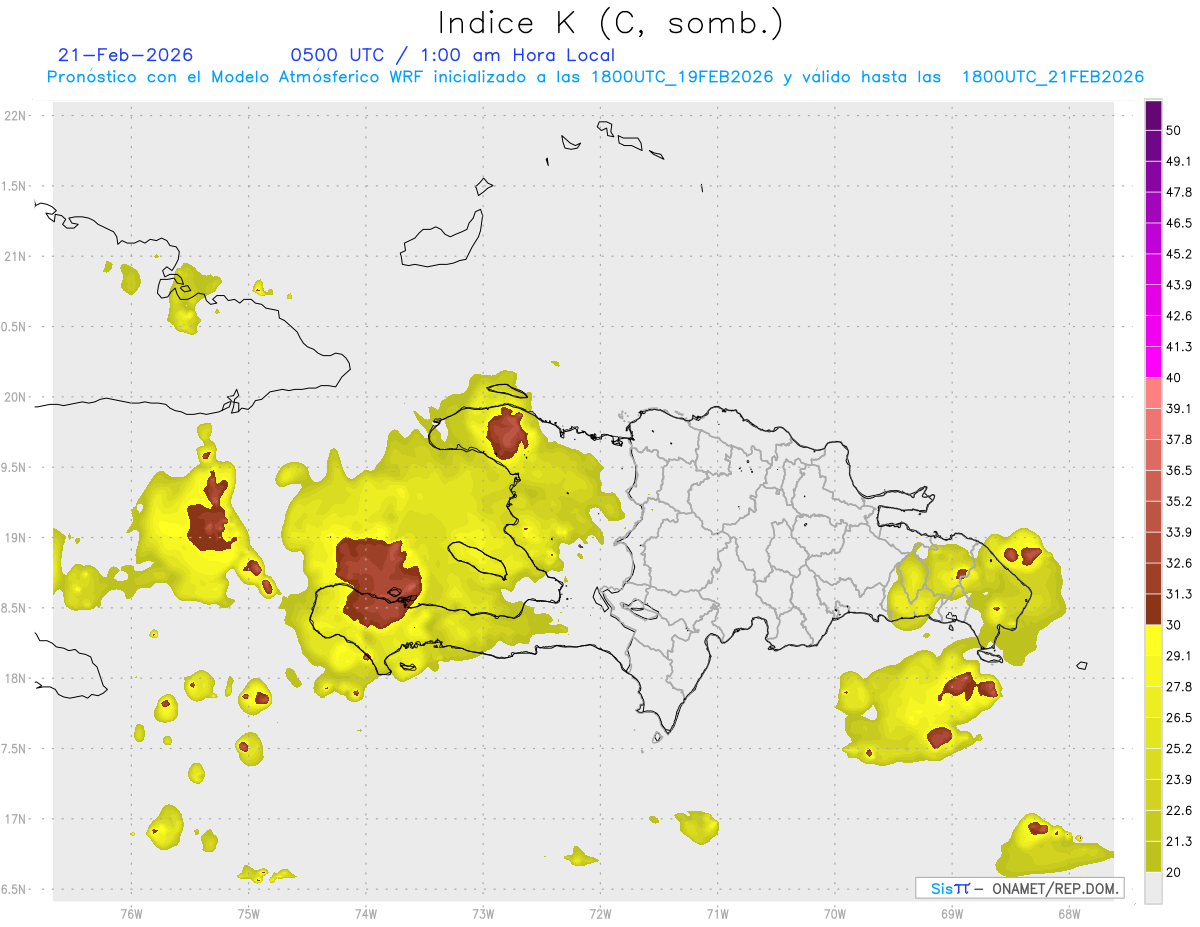Click the '17N' latitude label
Image resolution: width=1200 pixels, height=927 pixels.
tap(16, 819)
